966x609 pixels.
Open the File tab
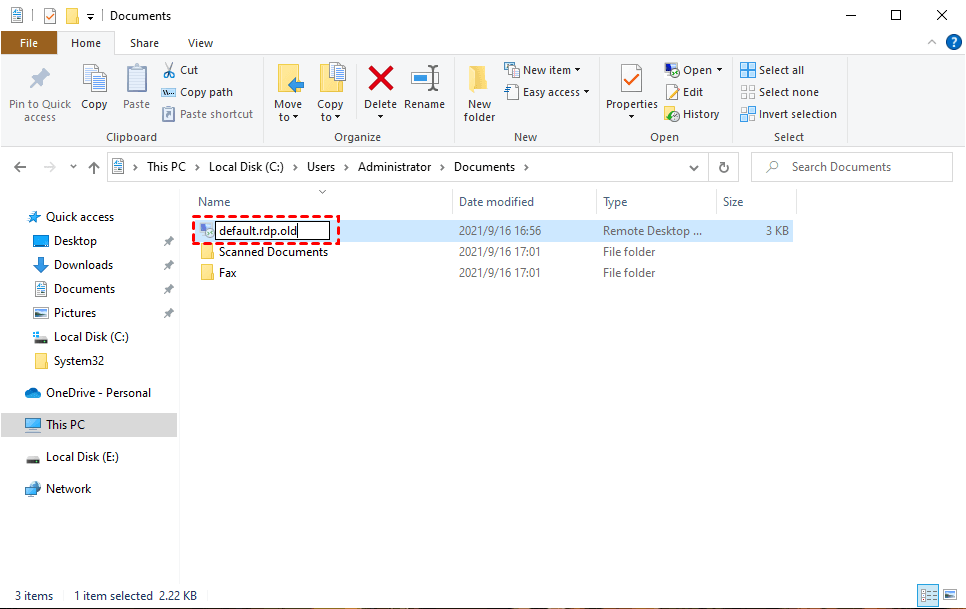pos(28,43)
